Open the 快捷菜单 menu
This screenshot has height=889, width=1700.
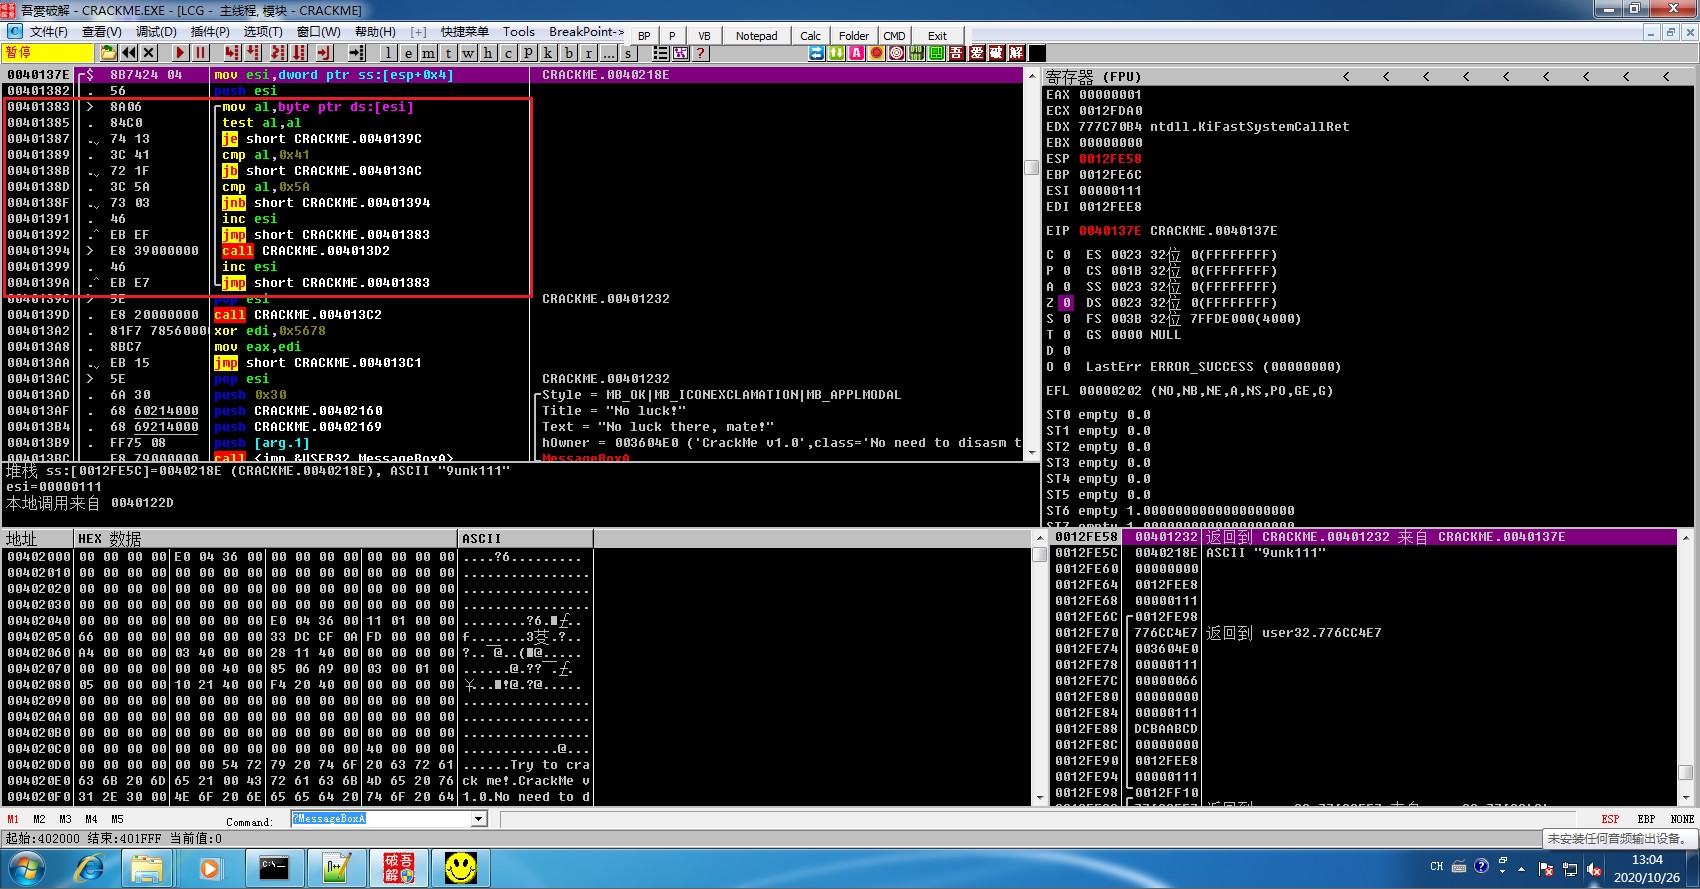[465, 32]
